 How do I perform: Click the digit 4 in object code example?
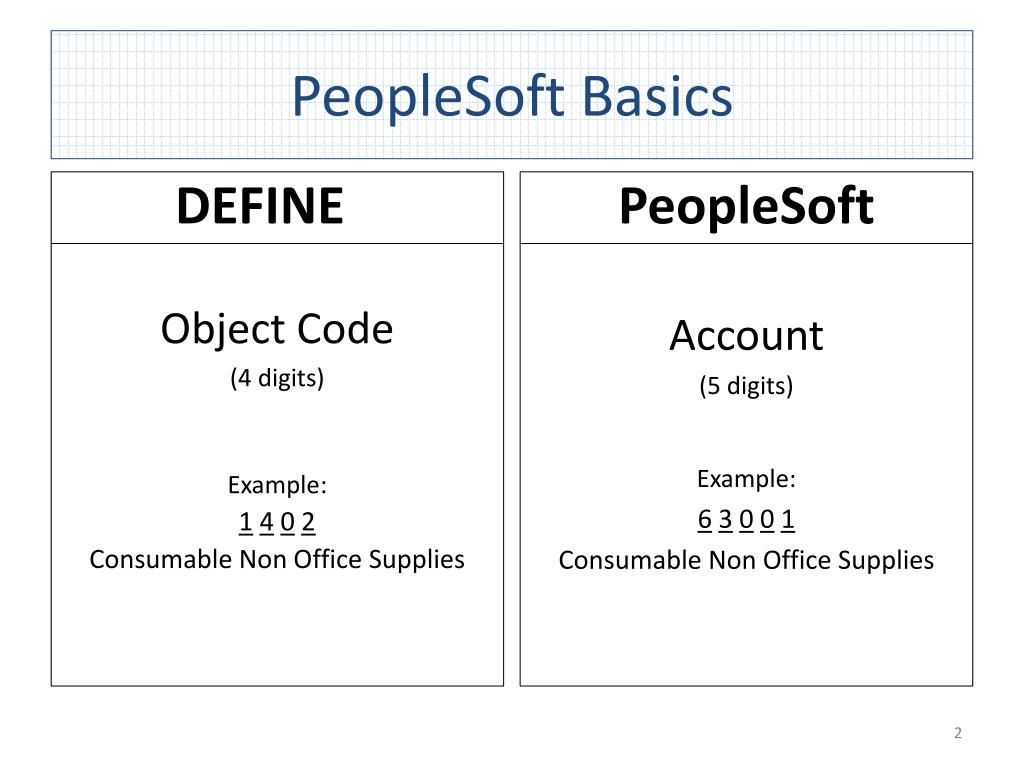tap(266, 522)
